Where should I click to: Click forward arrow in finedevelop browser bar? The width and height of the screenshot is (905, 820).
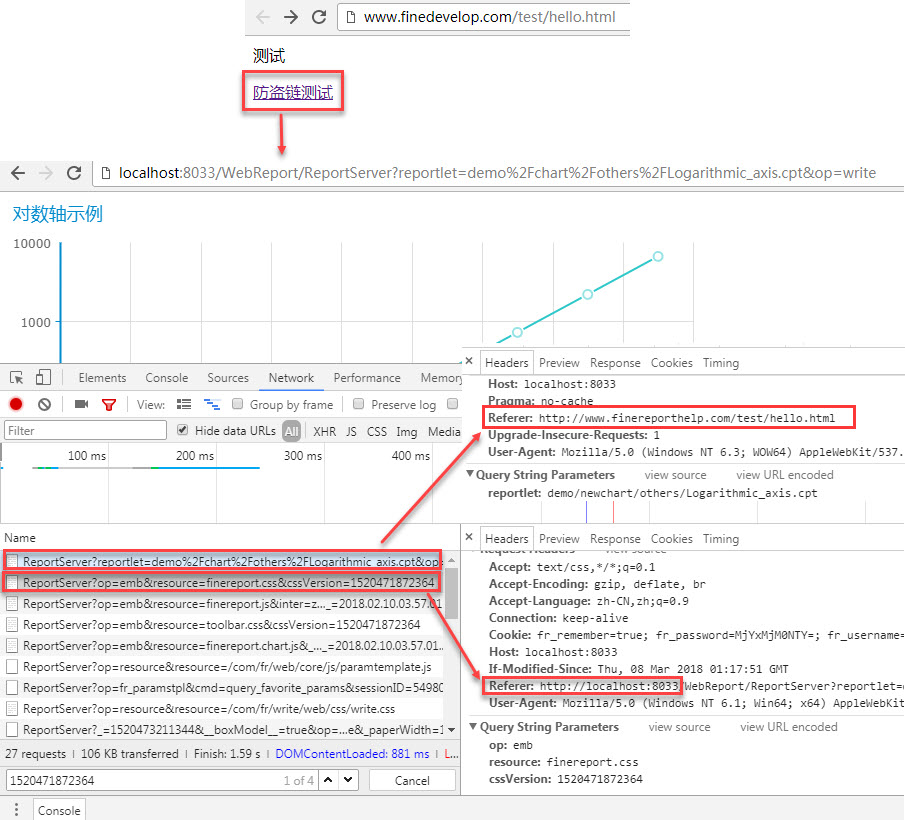[291, 17]
